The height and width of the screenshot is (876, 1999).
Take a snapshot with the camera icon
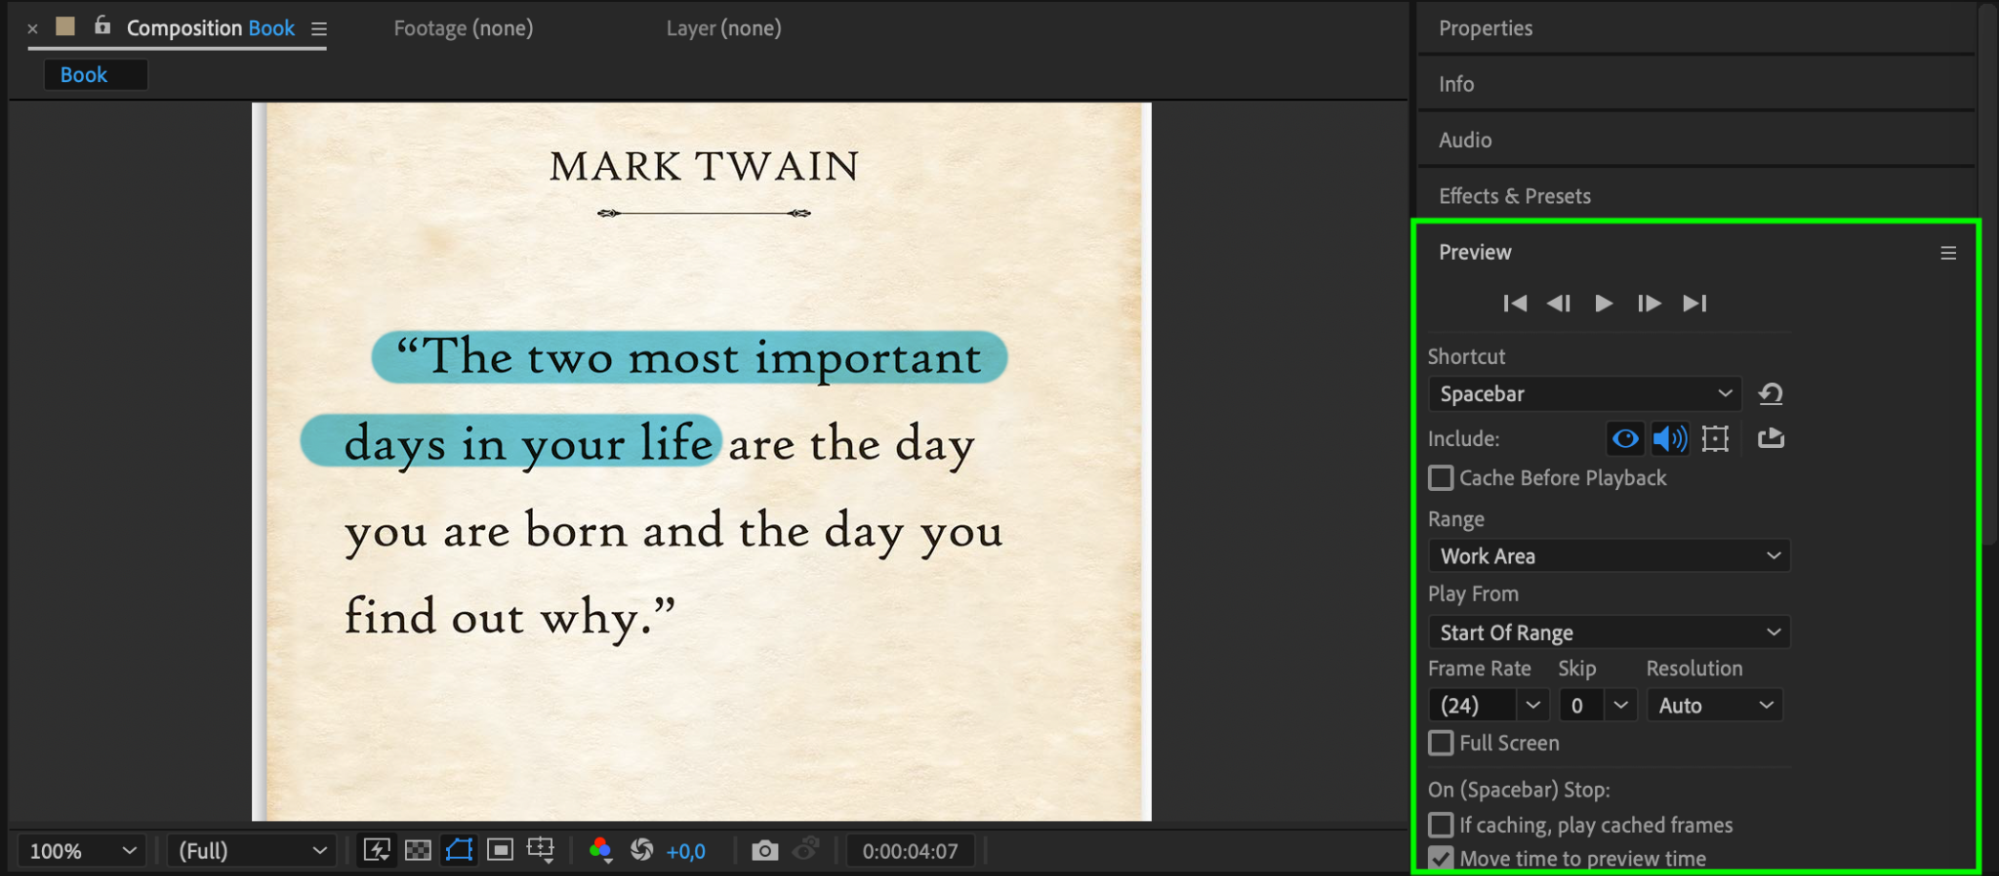[x=765, y=850]
